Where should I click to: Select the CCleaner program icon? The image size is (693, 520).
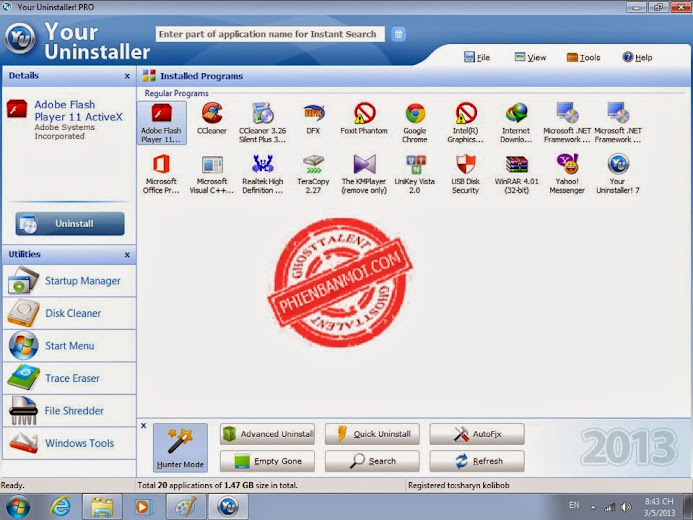click(212, 119)
